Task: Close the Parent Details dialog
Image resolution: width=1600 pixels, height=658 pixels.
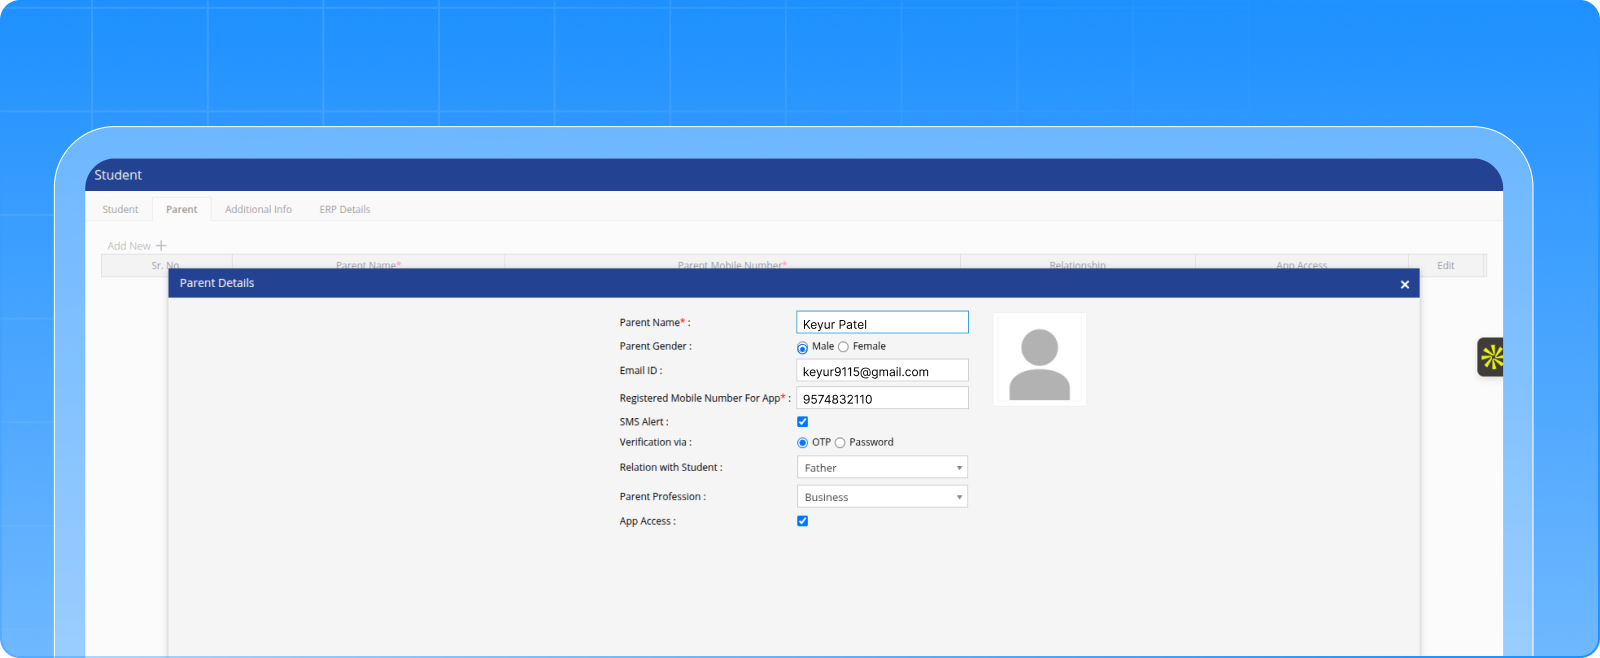Action: [x=1404, y=285]
